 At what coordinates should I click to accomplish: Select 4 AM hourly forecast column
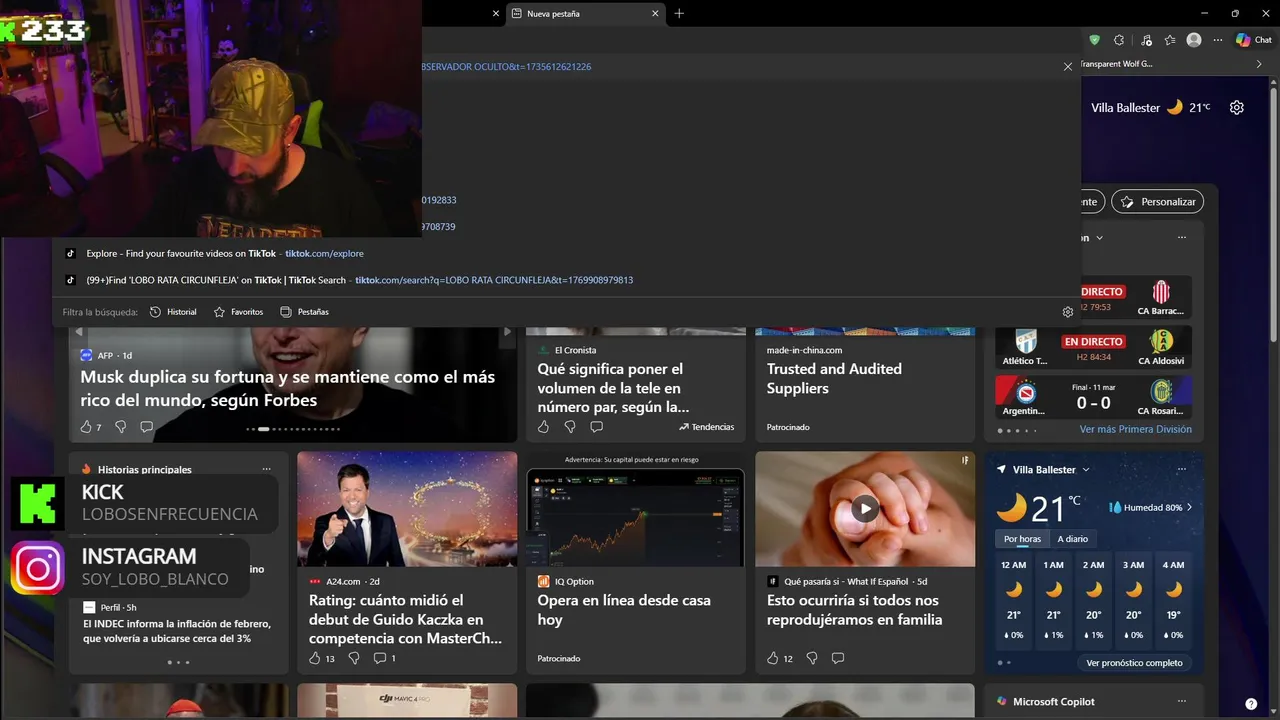tap(1173, 599)
